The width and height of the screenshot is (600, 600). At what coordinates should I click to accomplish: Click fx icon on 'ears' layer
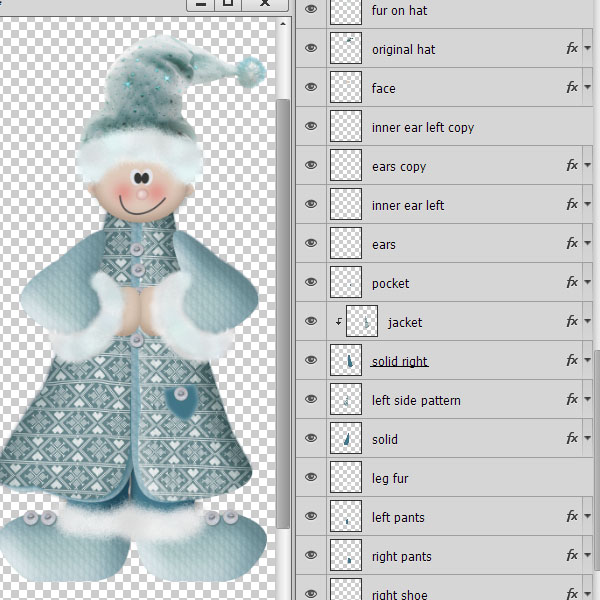pyautogui.click(x=572, y=243)
